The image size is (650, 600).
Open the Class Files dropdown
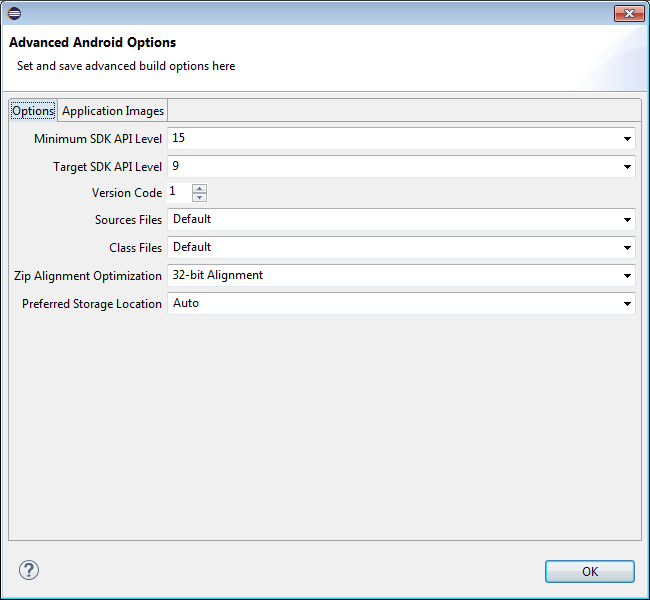(401, 248)
